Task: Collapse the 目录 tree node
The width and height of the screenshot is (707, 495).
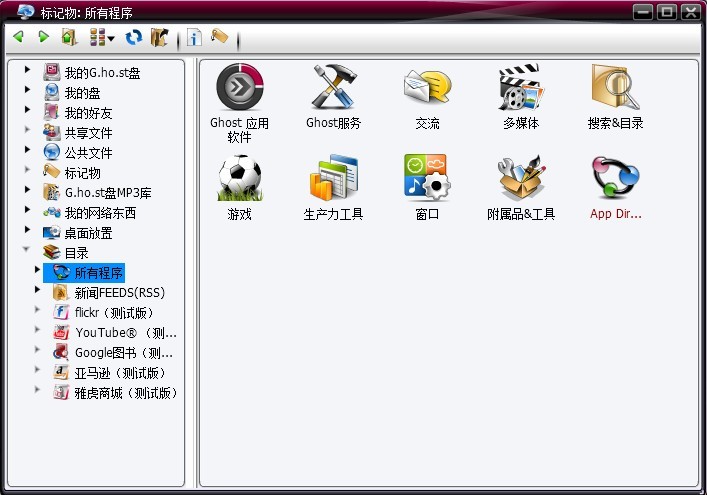Action: point(27,251)
